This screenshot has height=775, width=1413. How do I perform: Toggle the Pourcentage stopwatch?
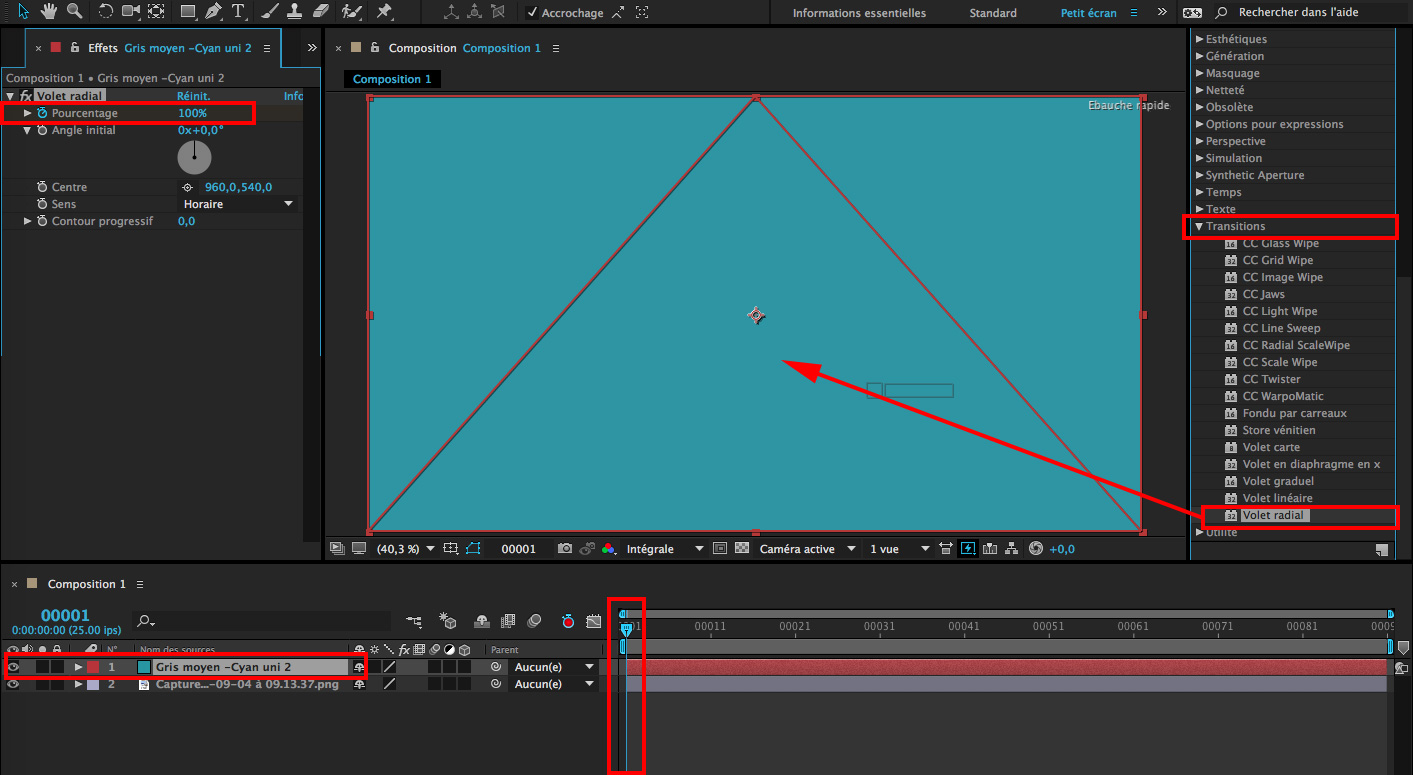point(42,113)
